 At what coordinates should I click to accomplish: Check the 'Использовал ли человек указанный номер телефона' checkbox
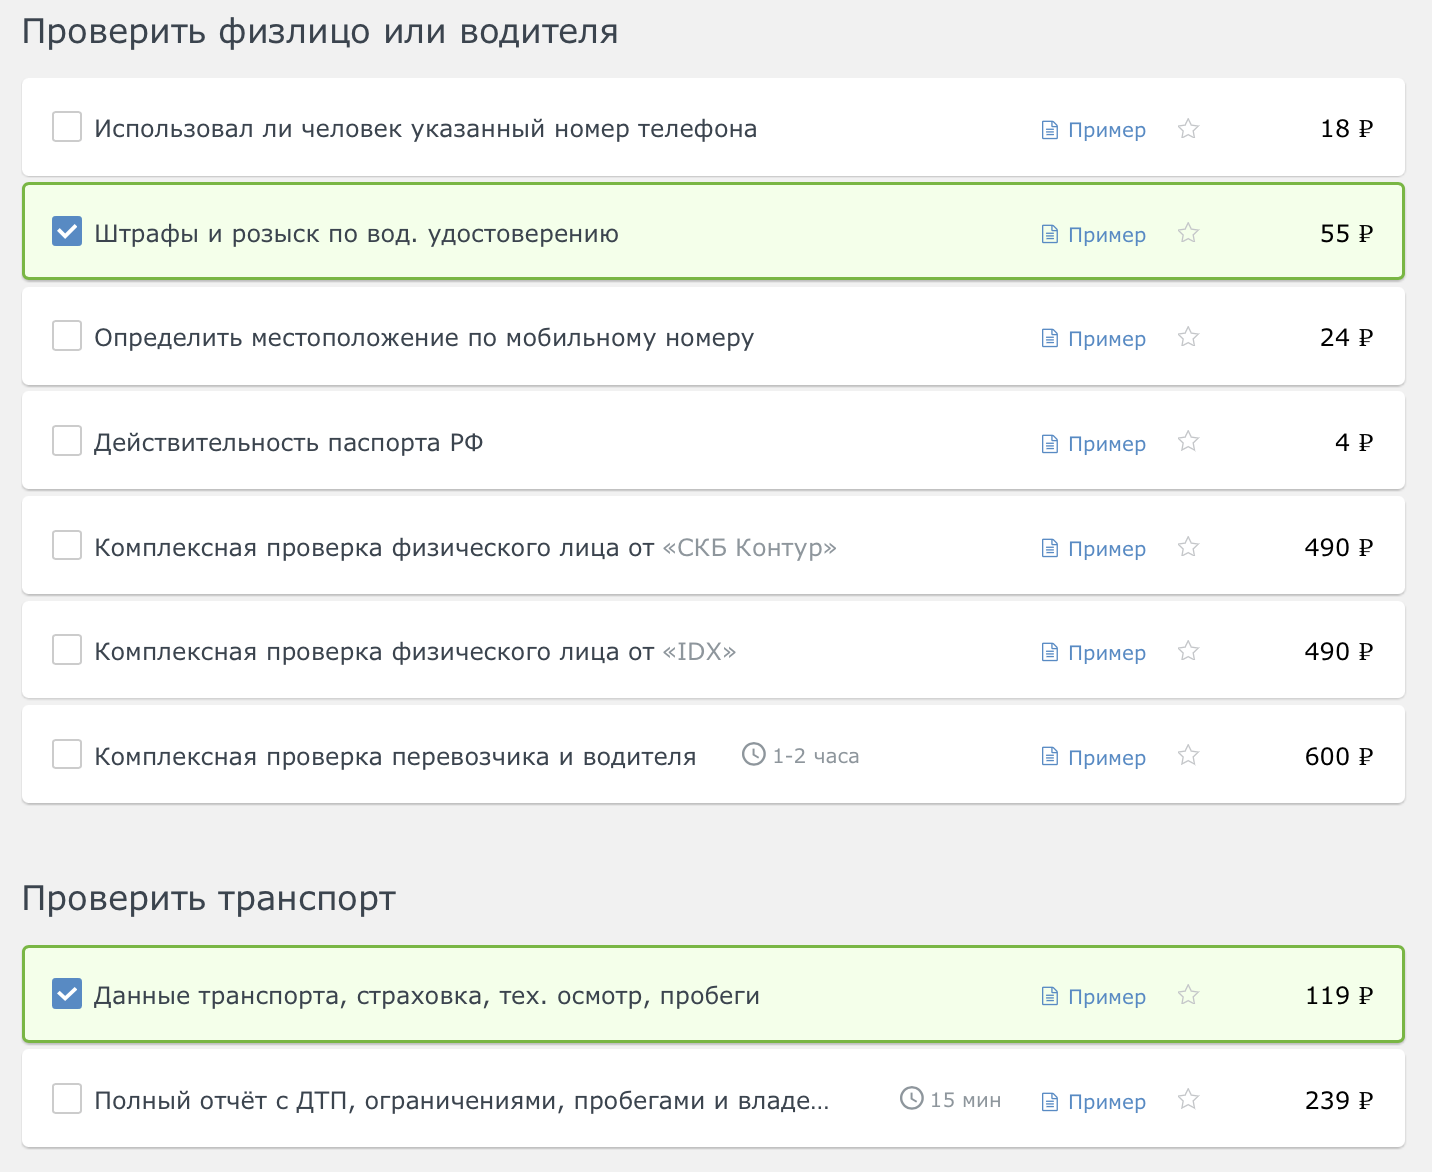point(67,127)
